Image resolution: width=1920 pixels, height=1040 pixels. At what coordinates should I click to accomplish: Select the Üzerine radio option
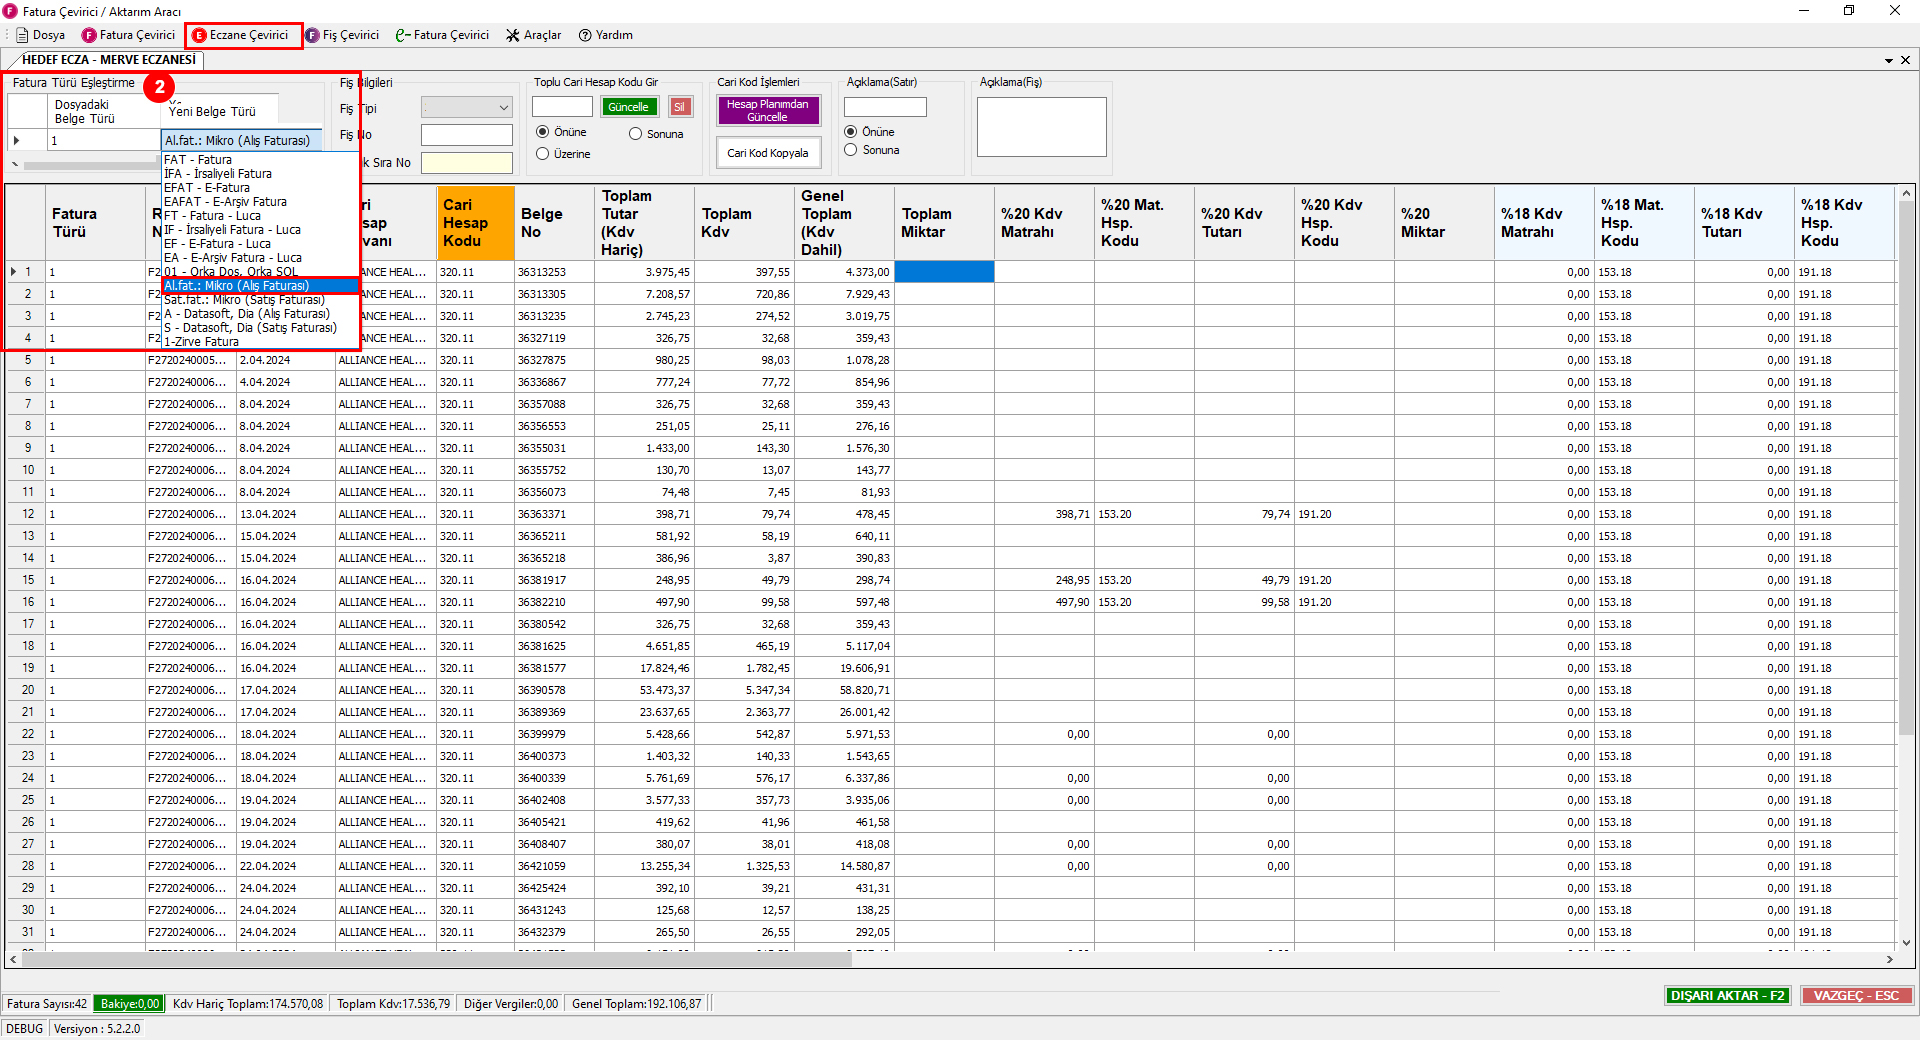tap(543, 154)
